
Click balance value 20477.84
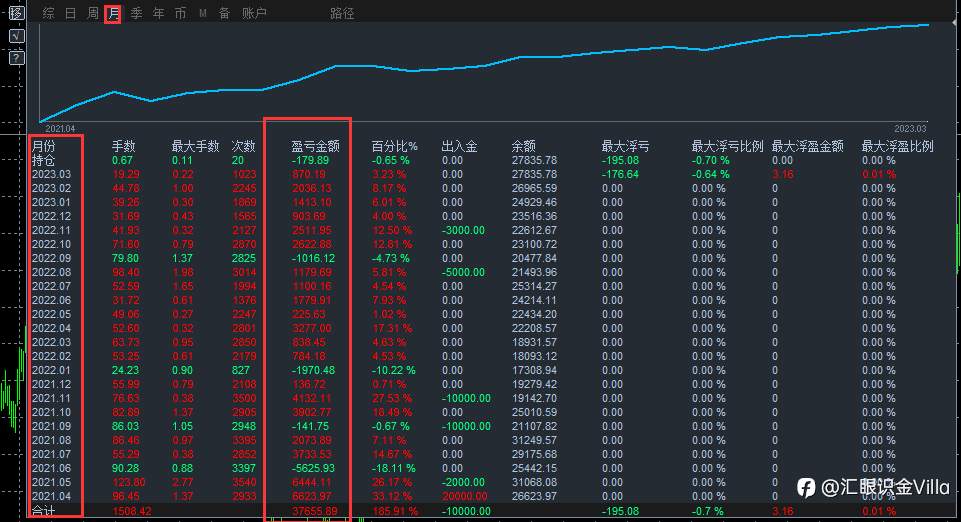[x=534, y=259]
